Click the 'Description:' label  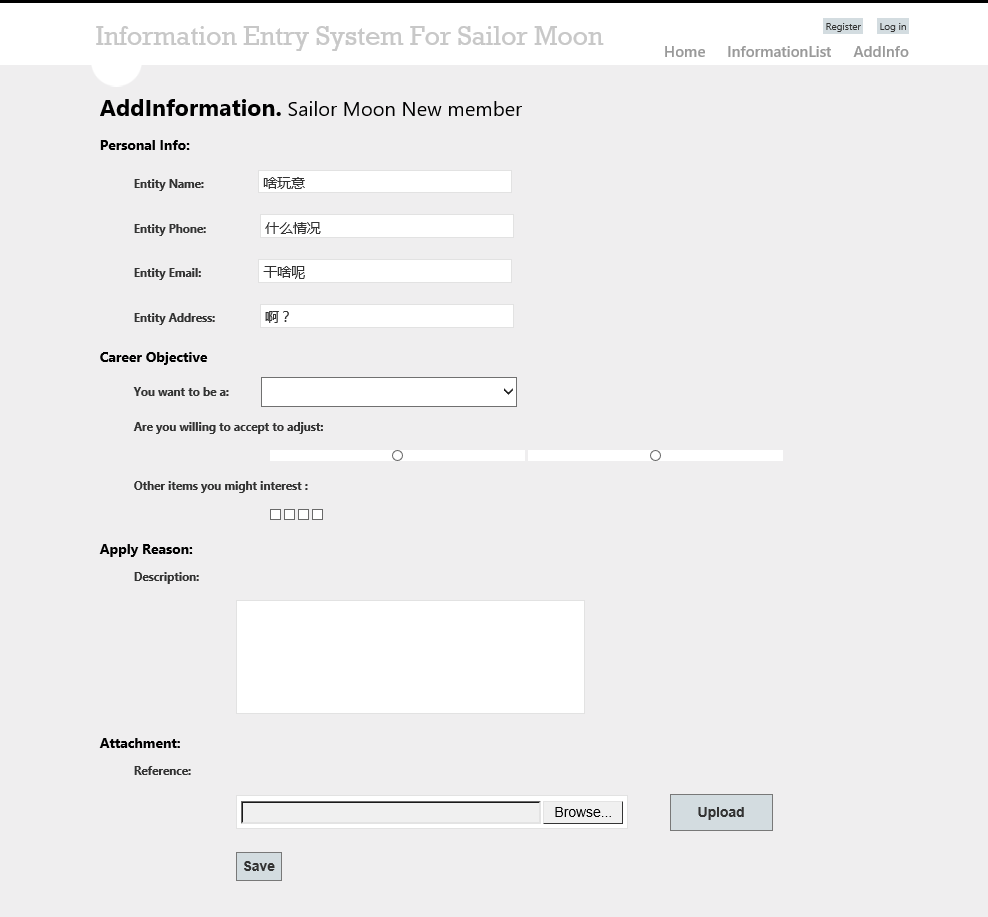[166, 577]
